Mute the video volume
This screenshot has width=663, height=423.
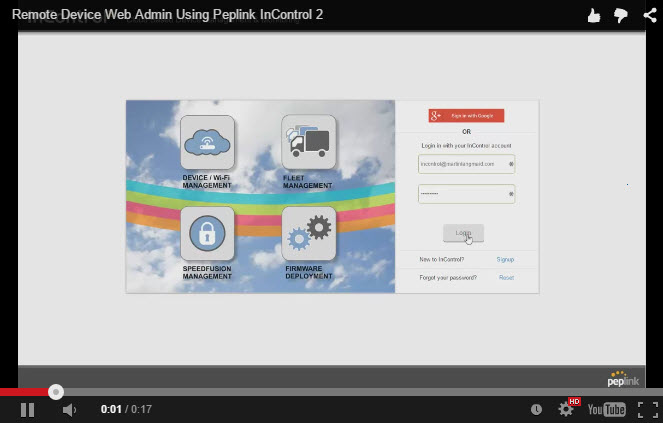click(69, 409)
